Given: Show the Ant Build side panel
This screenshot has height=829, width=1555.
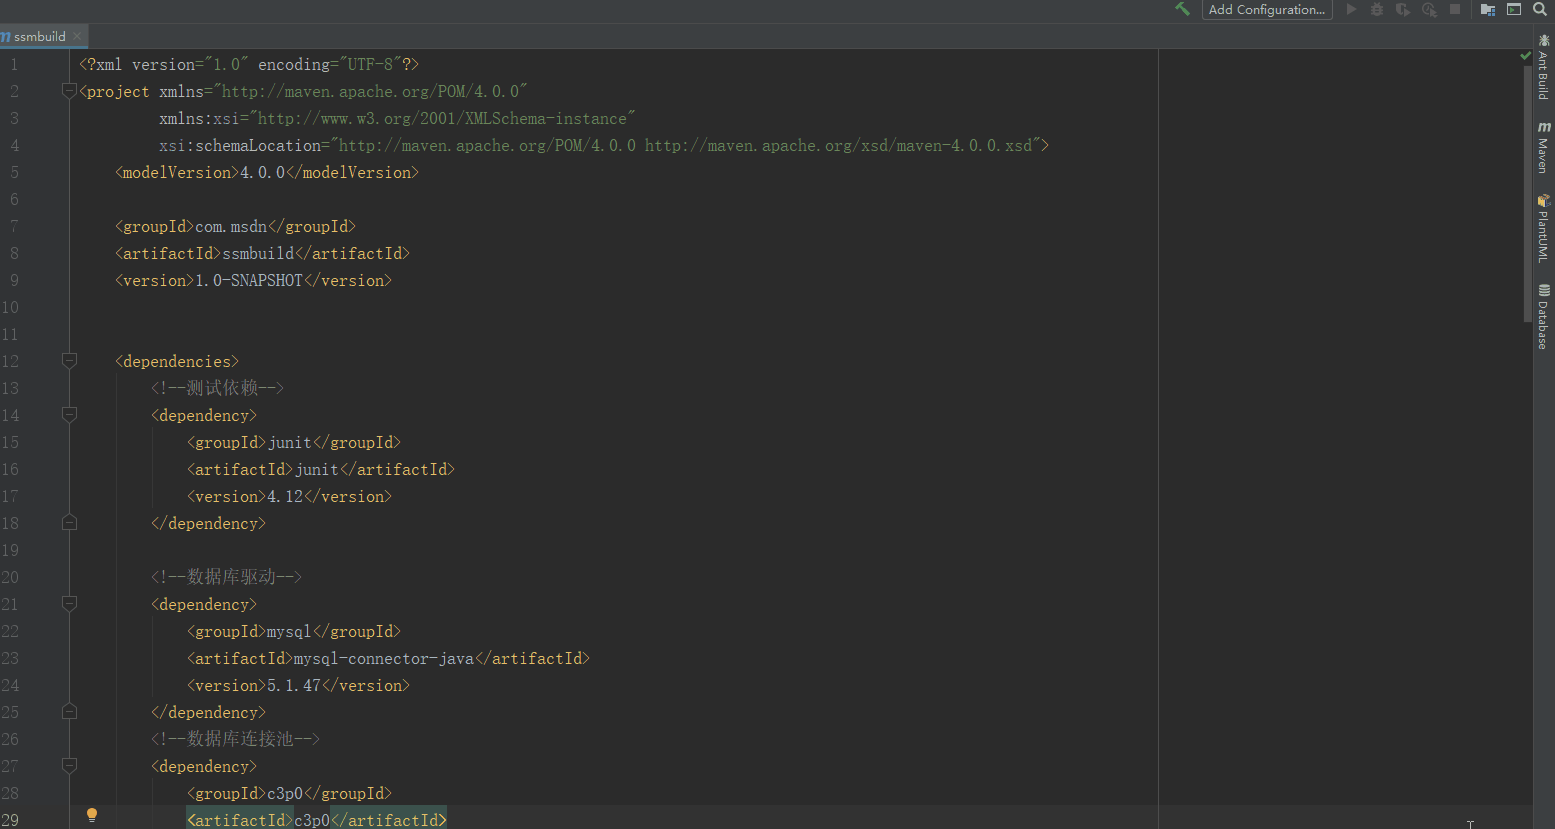Looking at the screenshot, I should [x=1544, y=68].
